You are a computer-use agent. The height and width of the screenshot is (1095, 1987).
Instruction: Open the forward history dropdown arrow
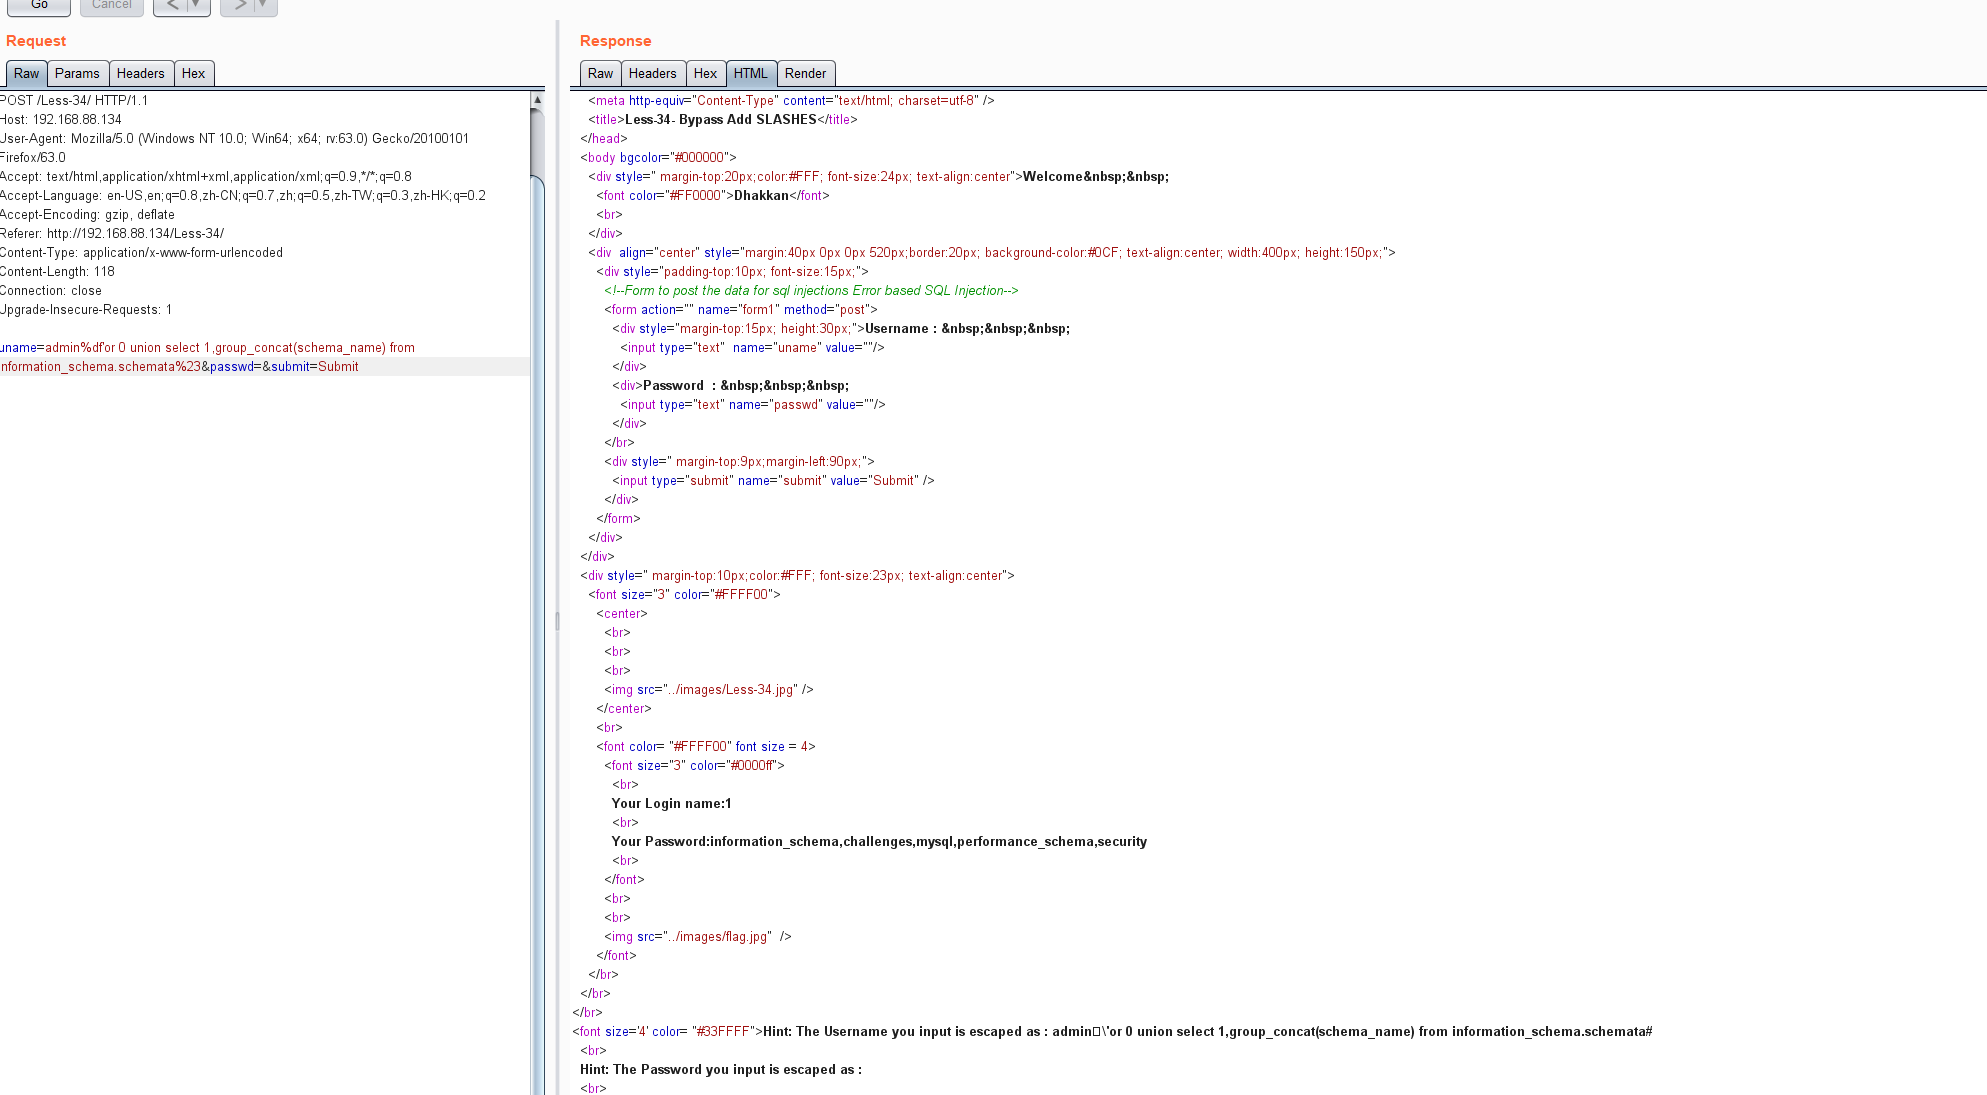[x=263, y=6]
